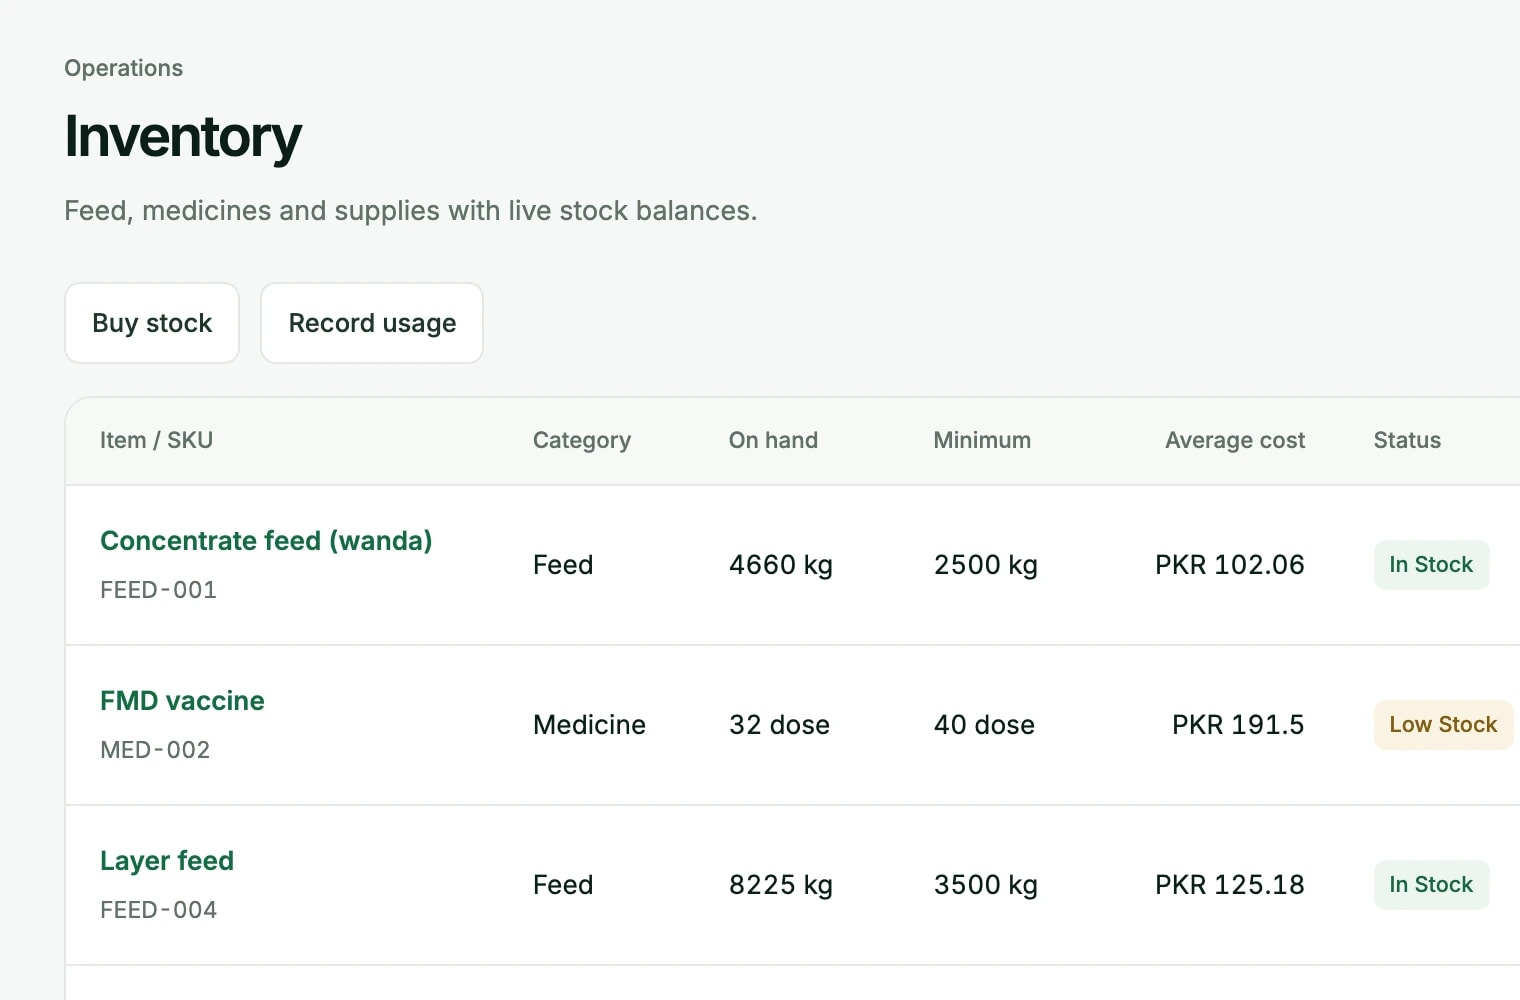This screenshot has width=1520, height=1000.
Task: Select the MED-002 SKU text
Action: (x=155, y=750)
